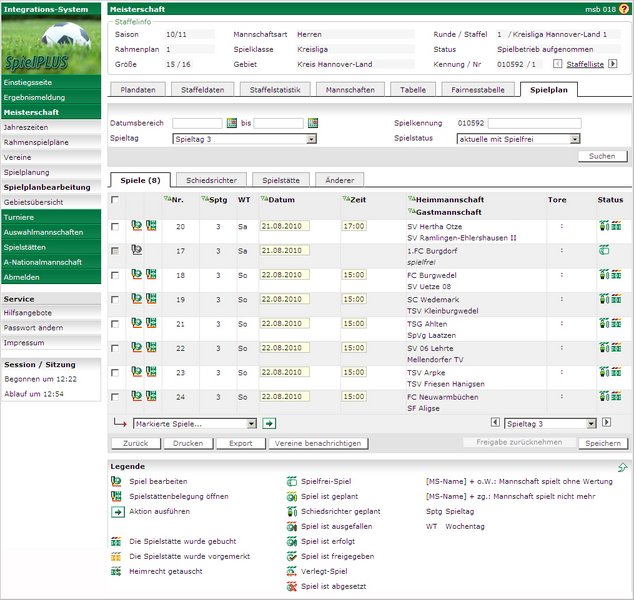Go to the previous Spieltag with the arrow
This screenshot has height=600, width=634.
[x=495, y=424]
